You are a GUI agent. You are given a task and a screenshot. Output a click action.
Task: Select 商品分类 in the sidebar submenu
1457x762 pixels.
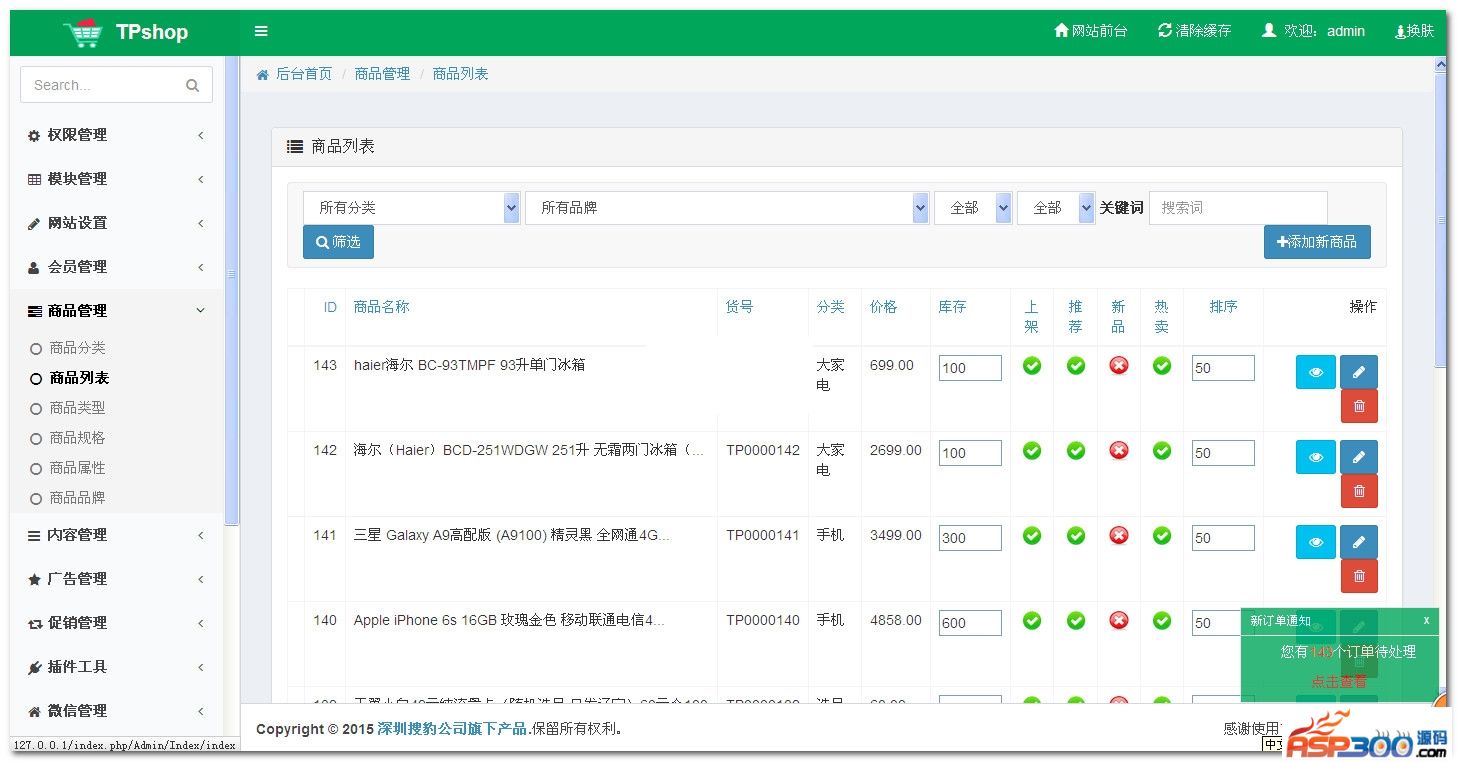(x=77, y=348)
